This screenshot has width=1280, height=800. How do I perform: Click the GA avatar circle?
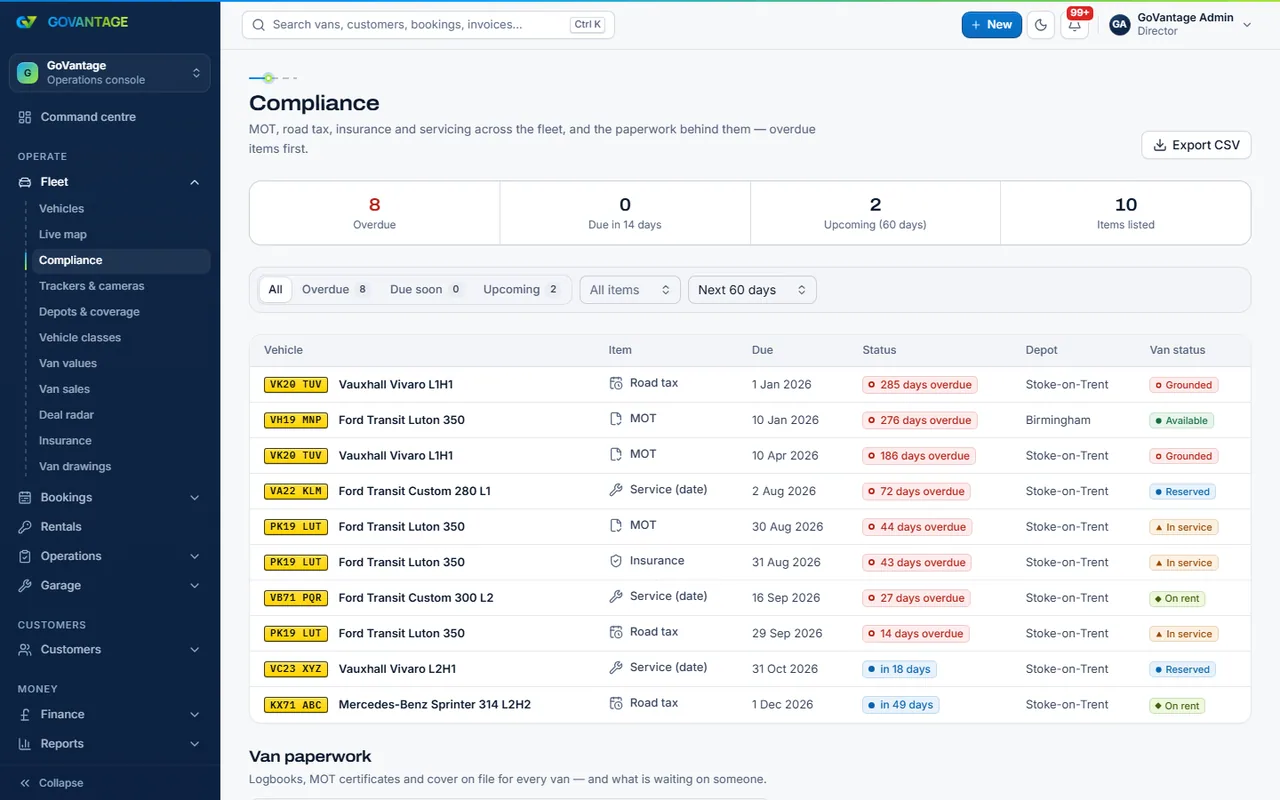click(1120, 25)
